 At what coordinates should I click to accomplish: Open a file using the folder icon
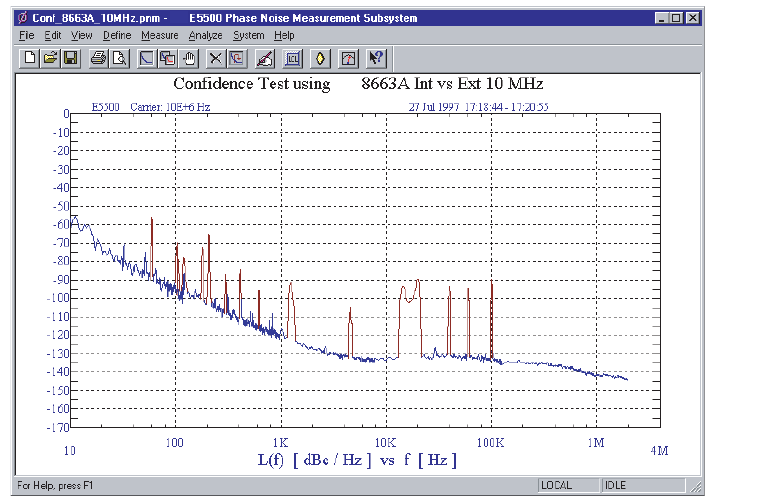coord(50,58)
